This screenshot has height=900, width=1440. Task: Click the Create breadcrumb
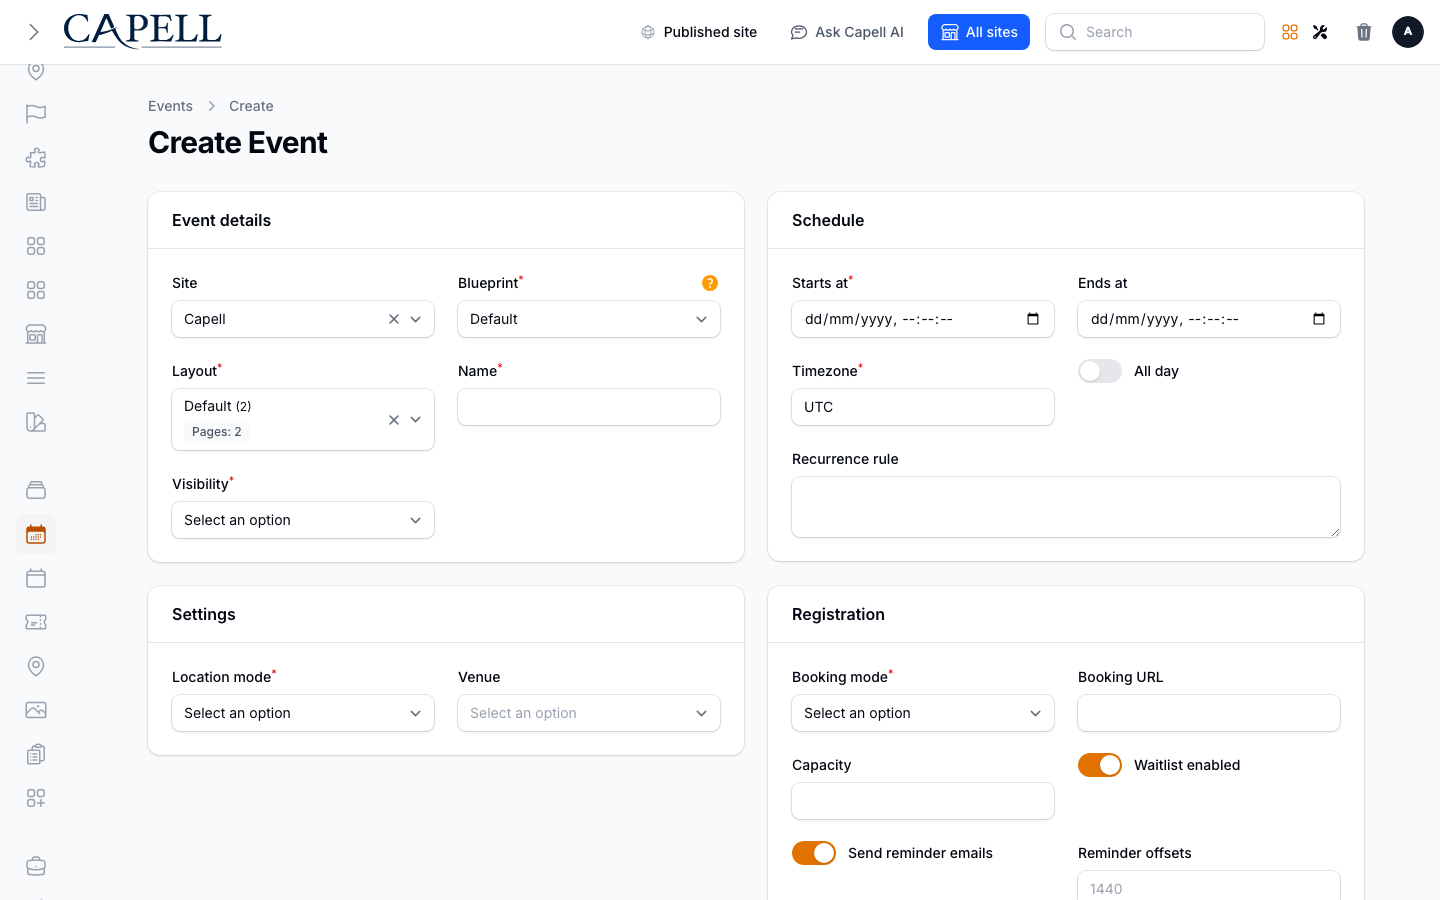pos(251,106)
